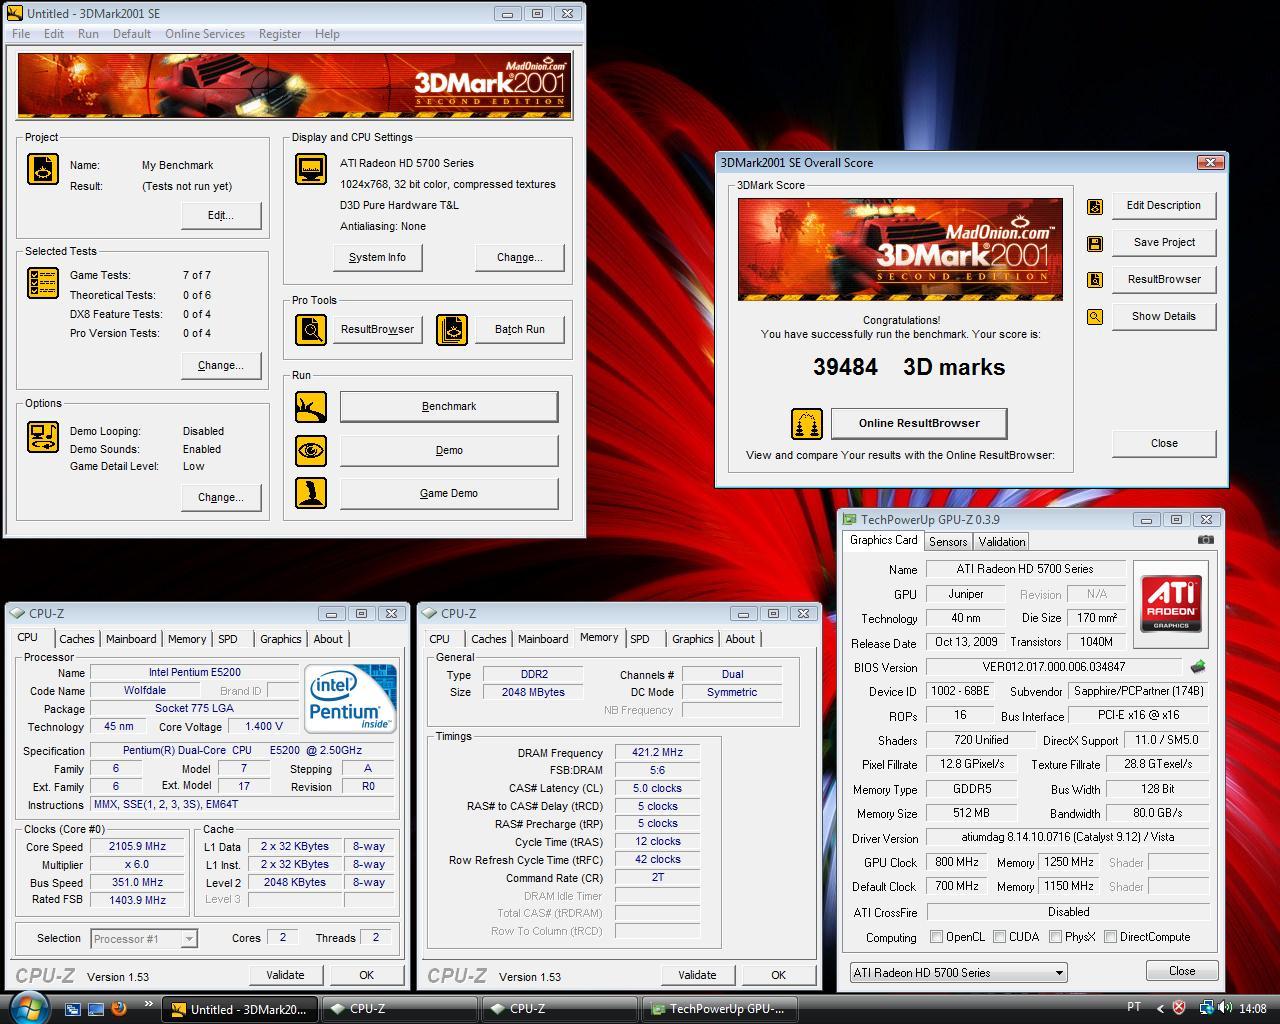Click the volume speaker tray icon

pyautogui.click(x=1225, y=1008)
